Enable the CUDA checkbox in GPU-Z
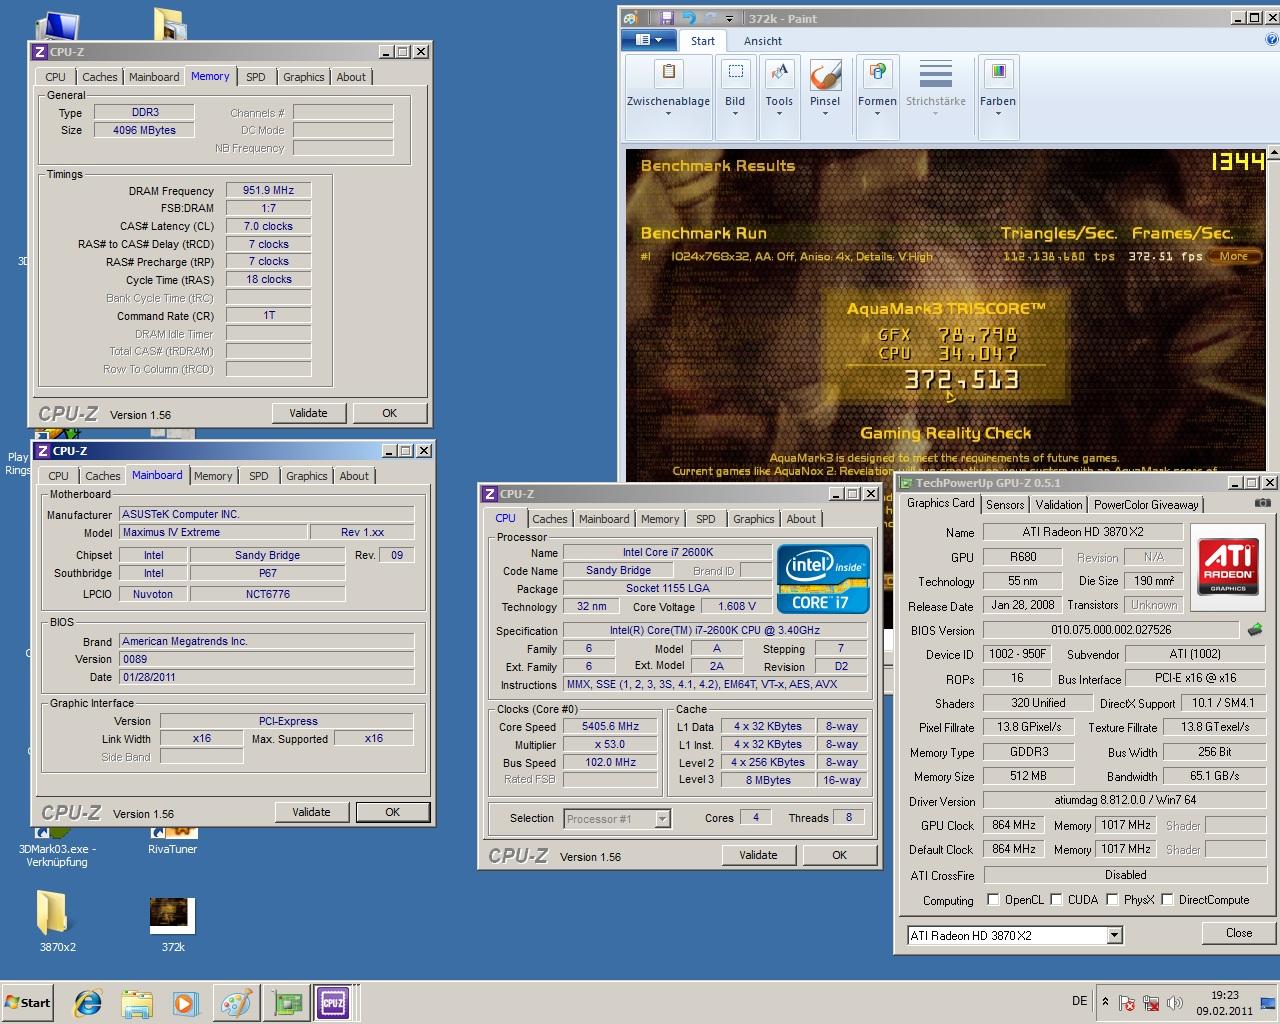This screenshot has width=1280, height=1024. [x=1055, y=899]
